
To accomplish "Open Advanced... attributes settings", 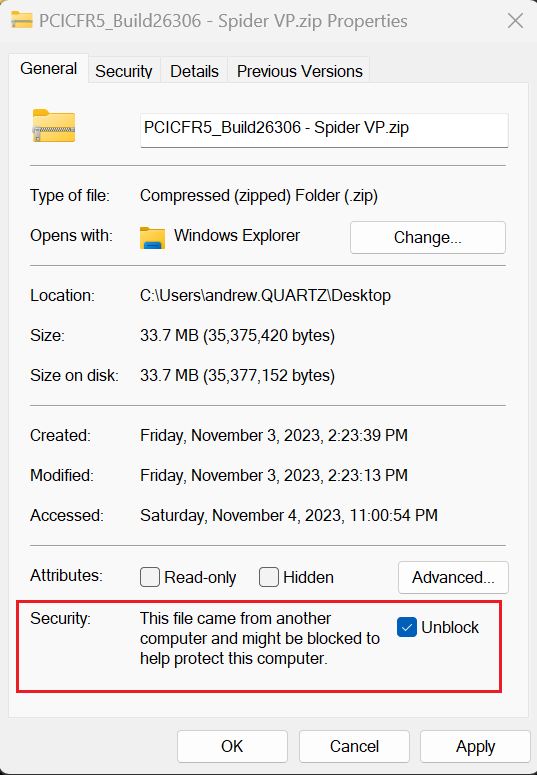I will [x=453, y=577].
